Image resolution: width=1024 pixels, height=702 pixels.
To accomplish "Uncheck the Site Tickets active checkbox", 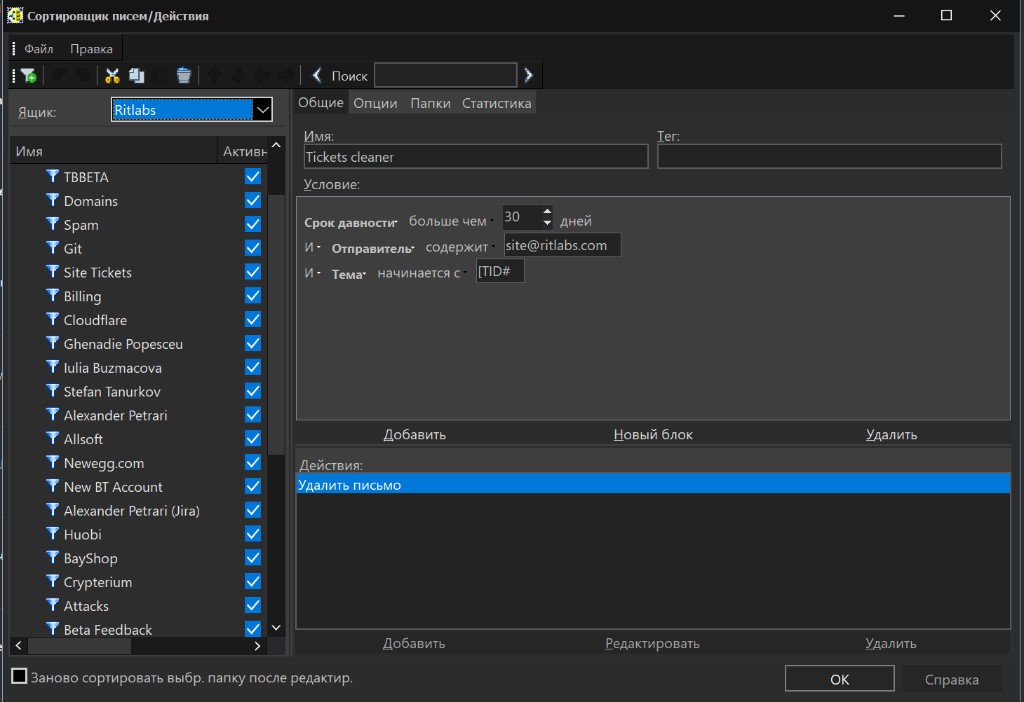I will coord(253,272).
